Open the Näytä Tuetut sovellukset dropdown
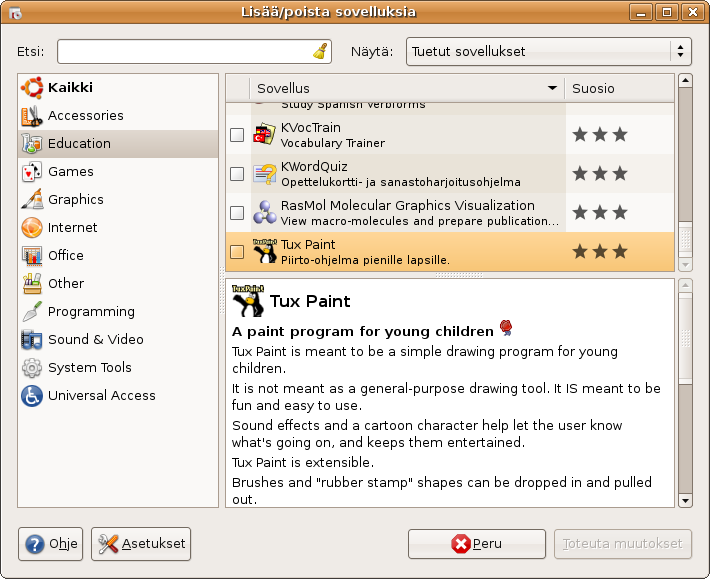710x579 pixels. click(x=549, y=52)
